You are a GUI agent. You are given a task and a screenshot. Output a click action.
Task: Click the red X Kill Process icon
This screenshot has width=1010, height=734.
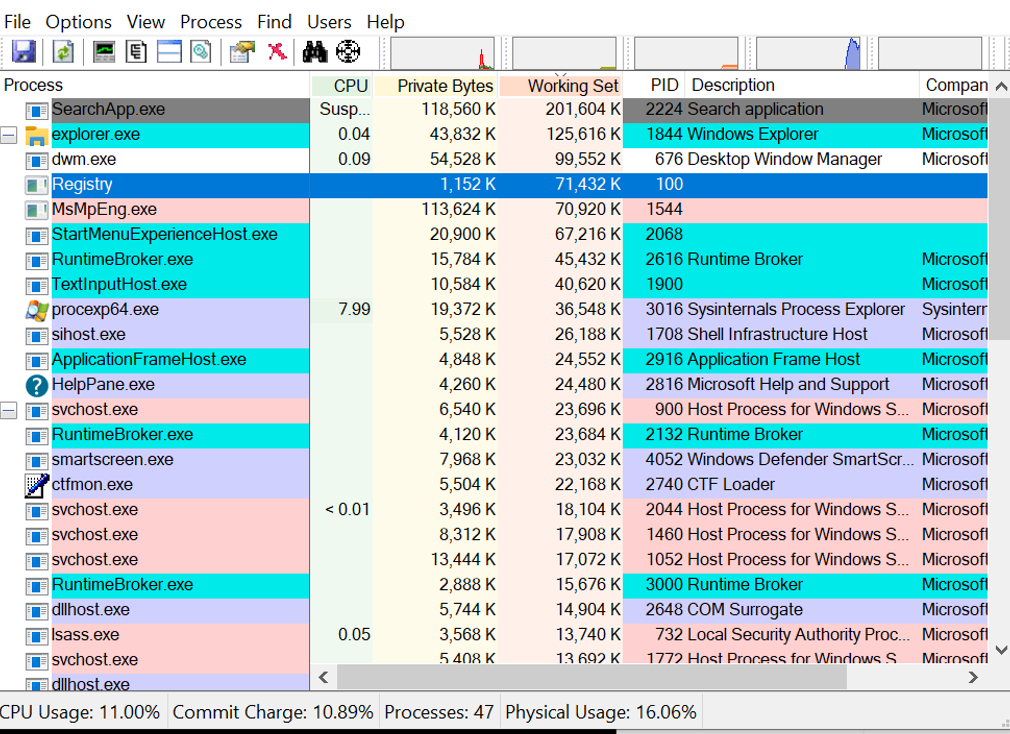[277, 51]
